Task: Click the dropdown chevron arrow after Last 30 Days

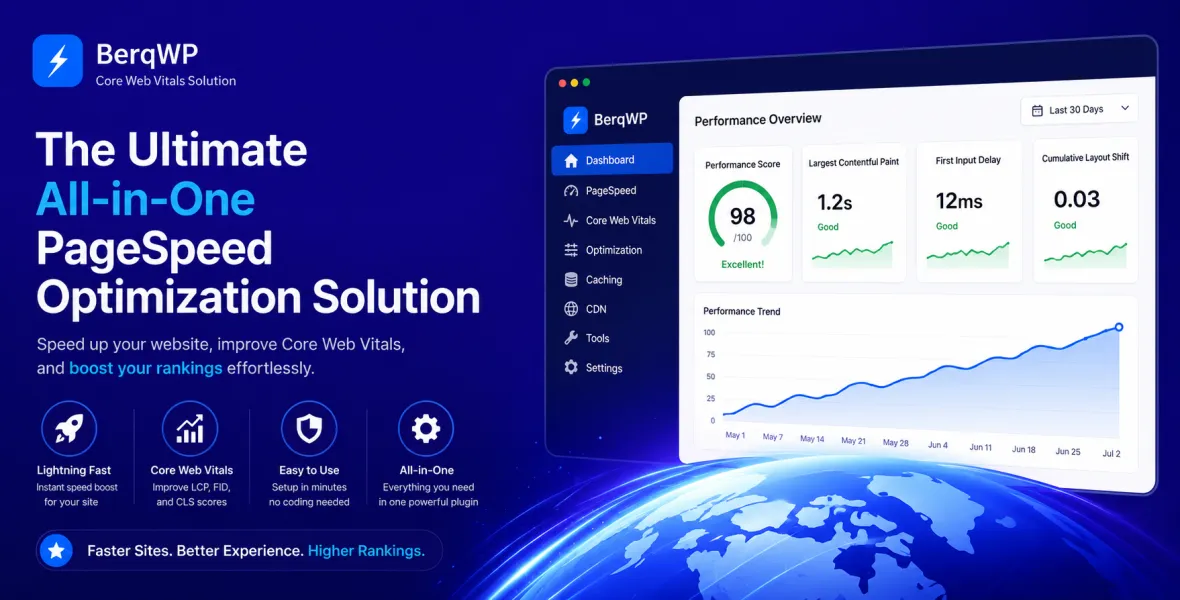Action: pos(1125,108)
